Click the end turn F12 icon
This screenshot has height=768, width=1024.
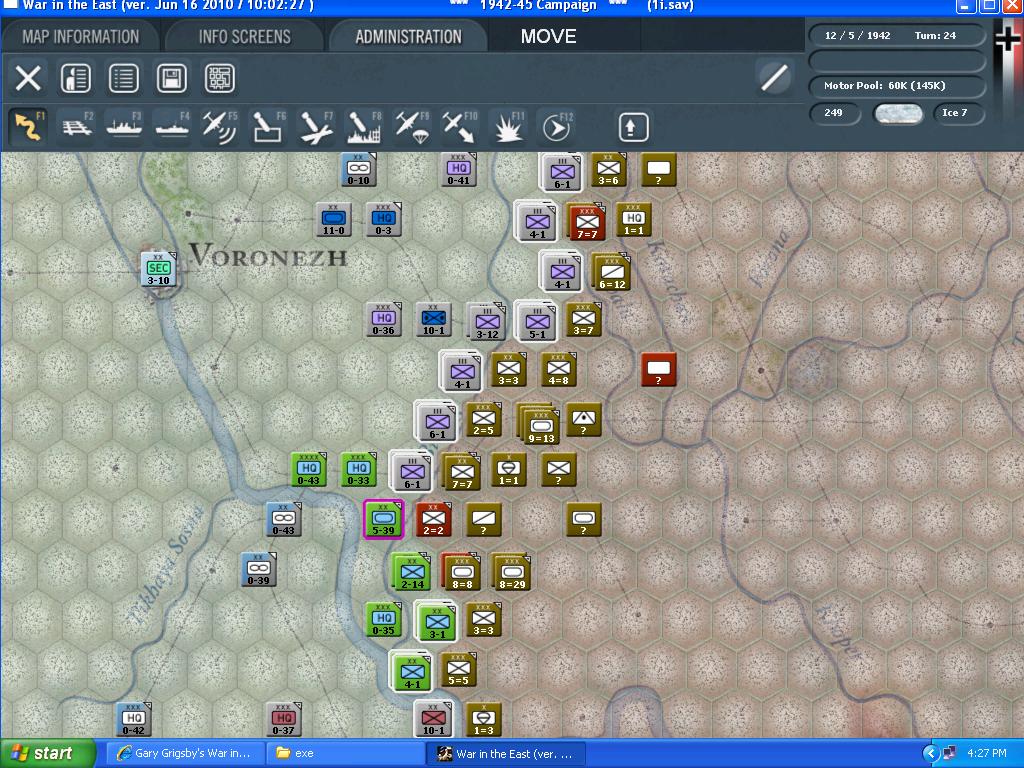click(x=556, y=126)
